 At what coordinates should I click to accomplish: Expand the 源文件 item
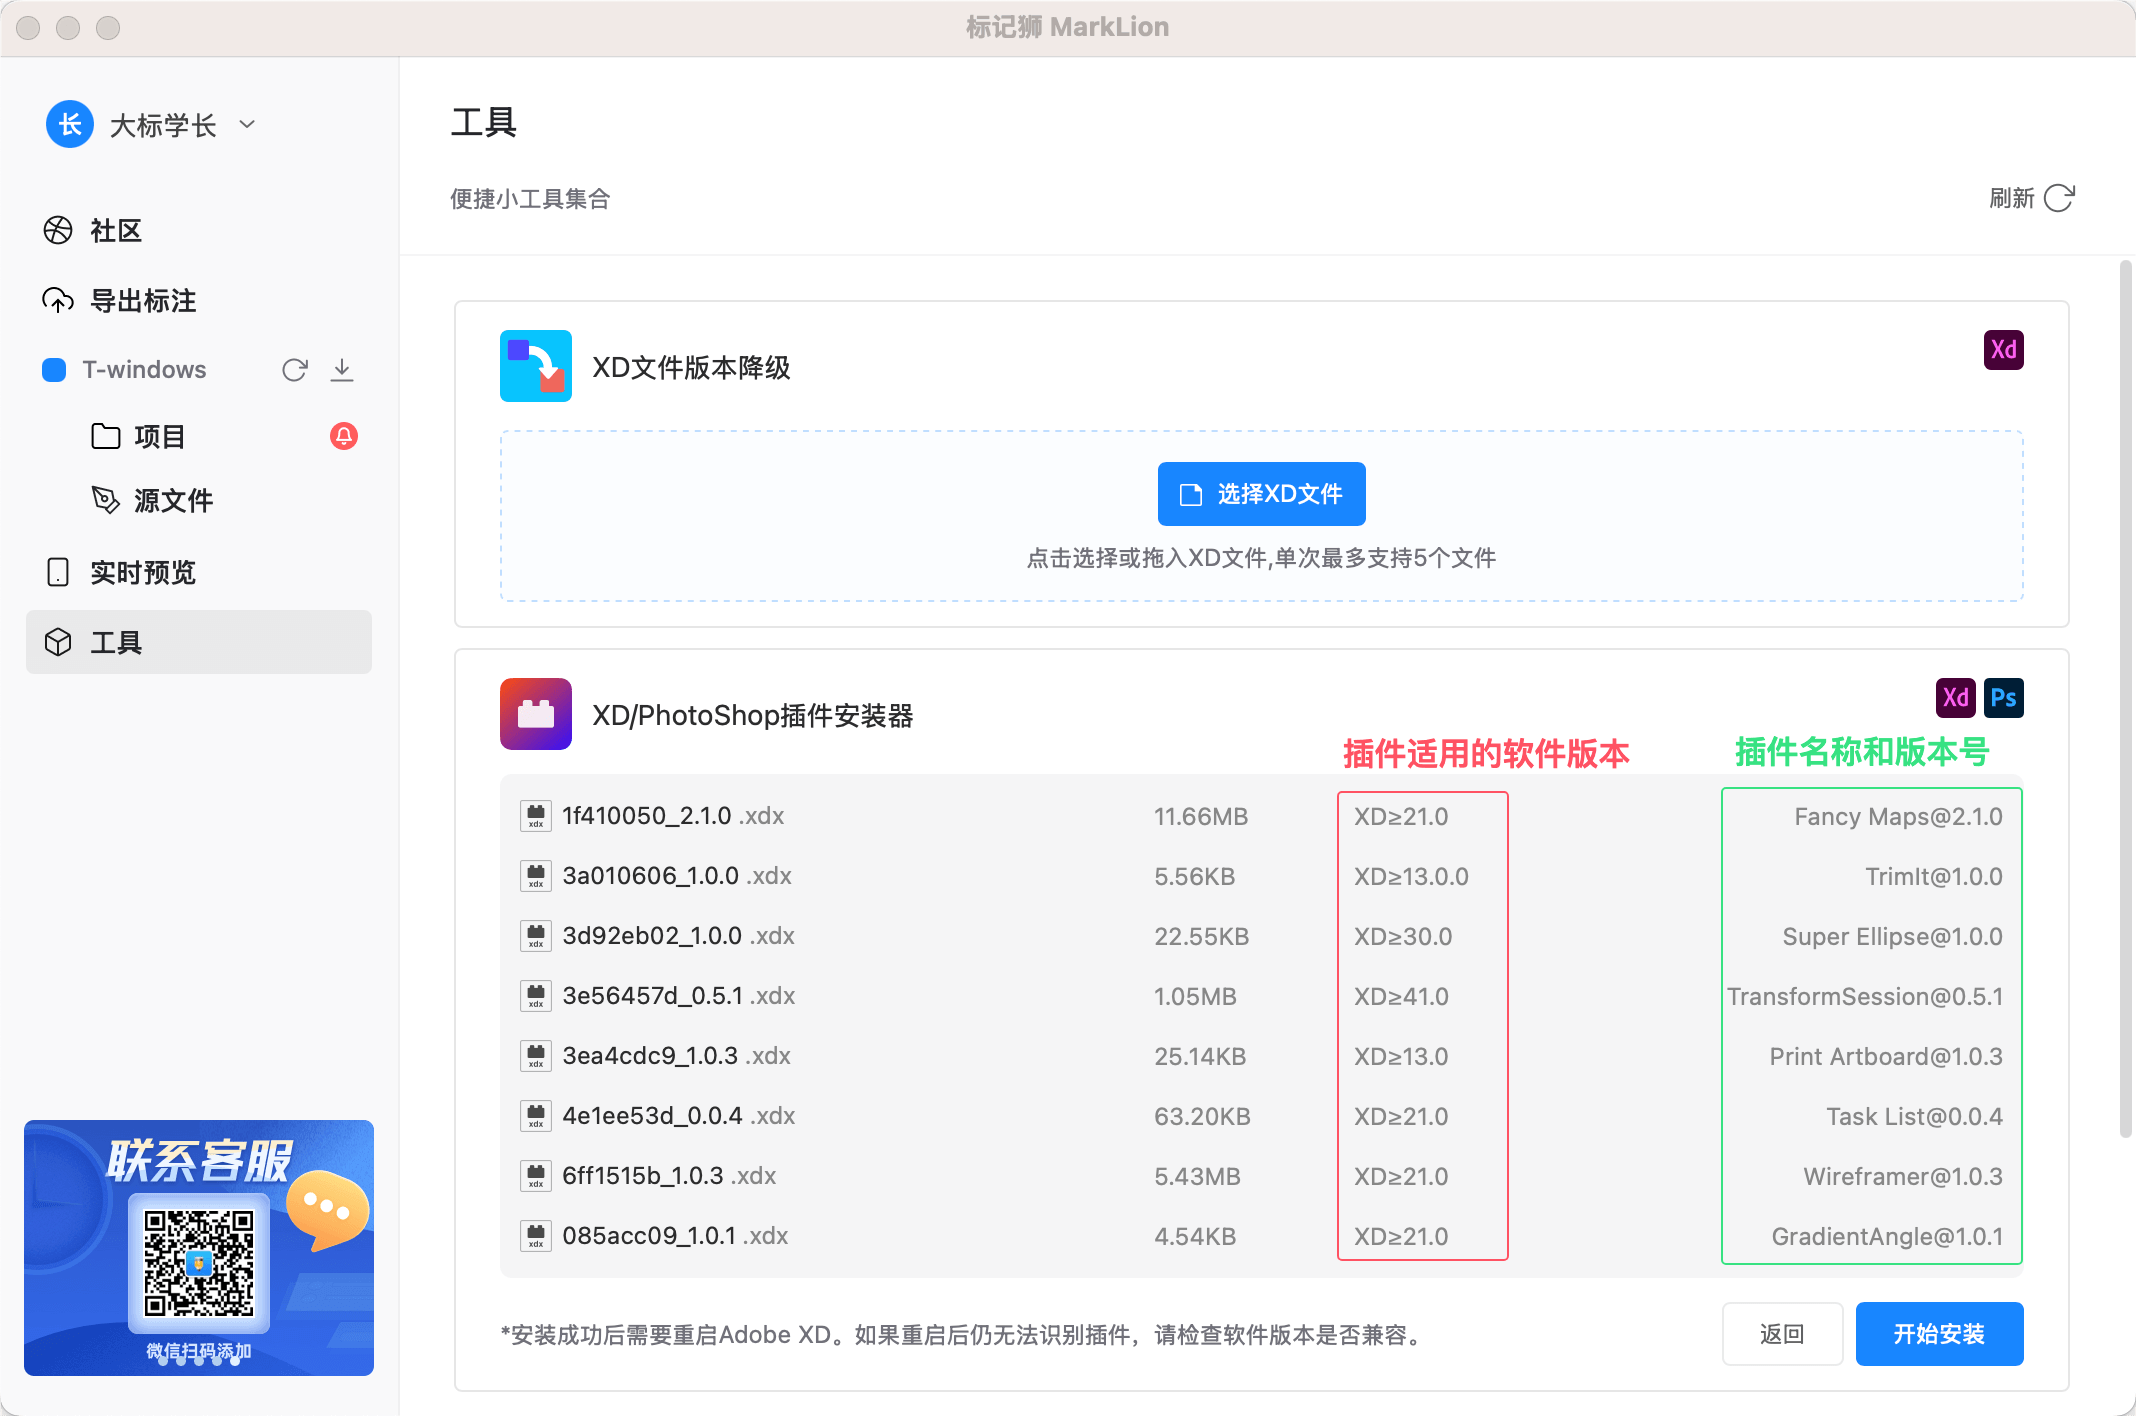(174, 500)
